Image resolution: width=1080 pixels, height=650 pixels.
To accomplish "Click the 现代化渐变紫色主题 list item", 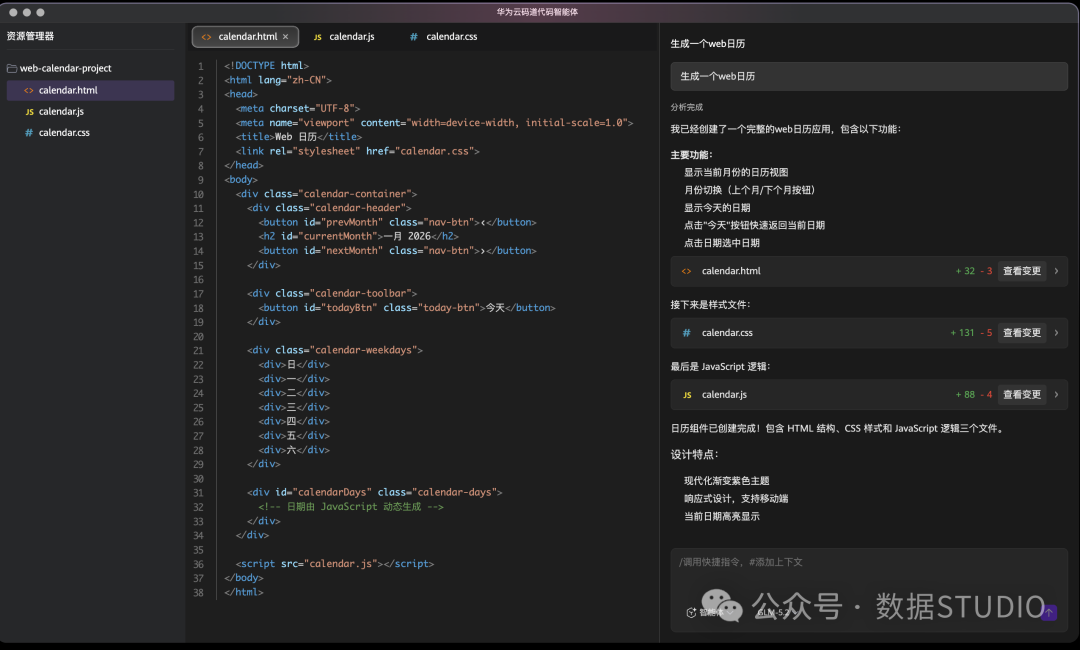I will coord(726,481).
